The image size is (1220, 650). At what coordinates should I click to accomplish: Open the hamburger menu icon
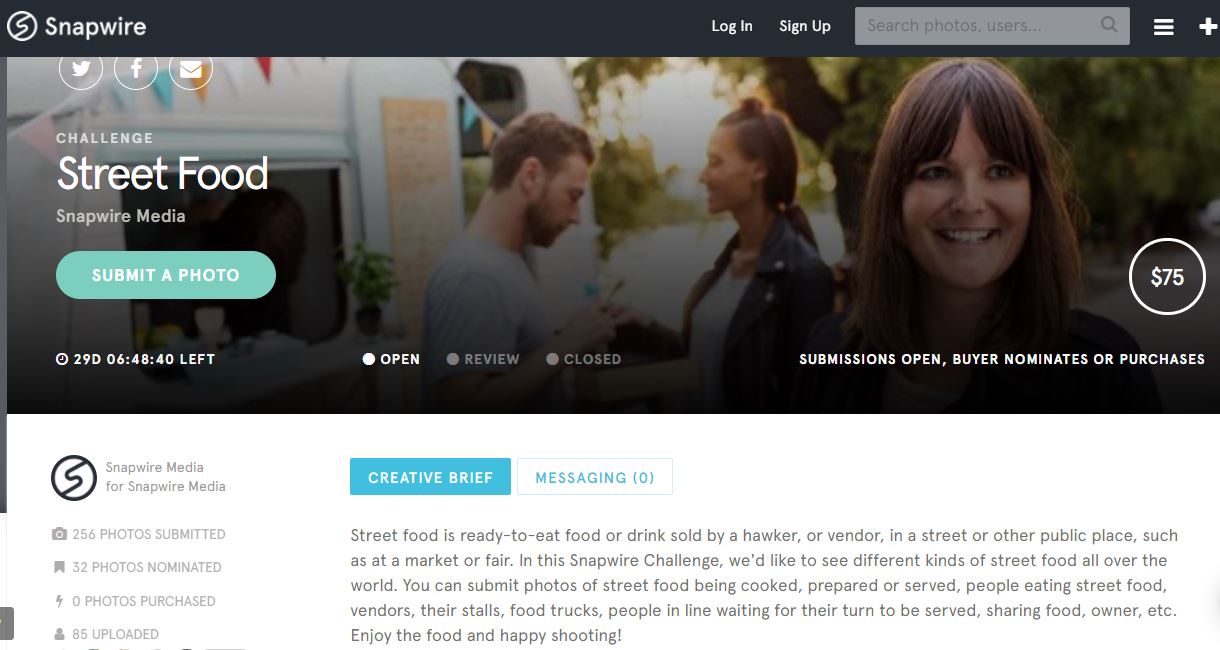(x=1164, y=27)
